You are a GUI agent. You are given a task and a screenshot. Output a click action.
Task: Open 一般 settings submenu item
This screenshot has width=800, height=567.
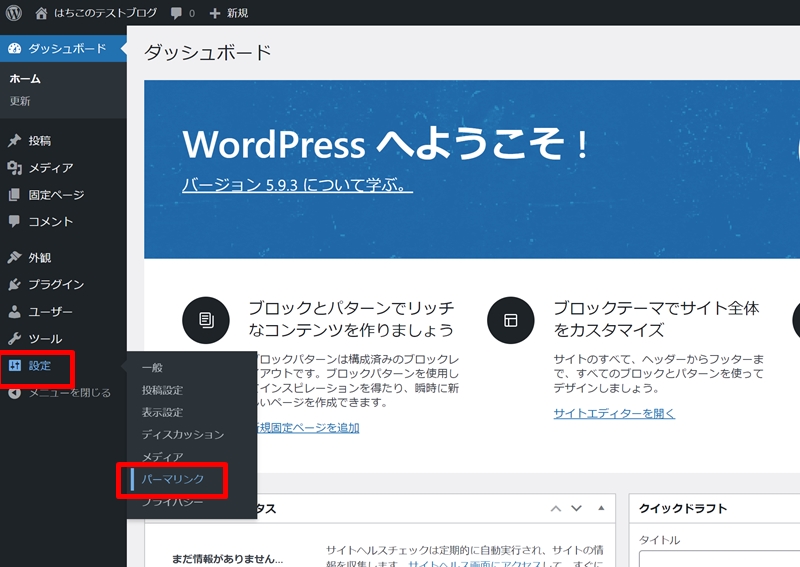(x=152, y=367)
